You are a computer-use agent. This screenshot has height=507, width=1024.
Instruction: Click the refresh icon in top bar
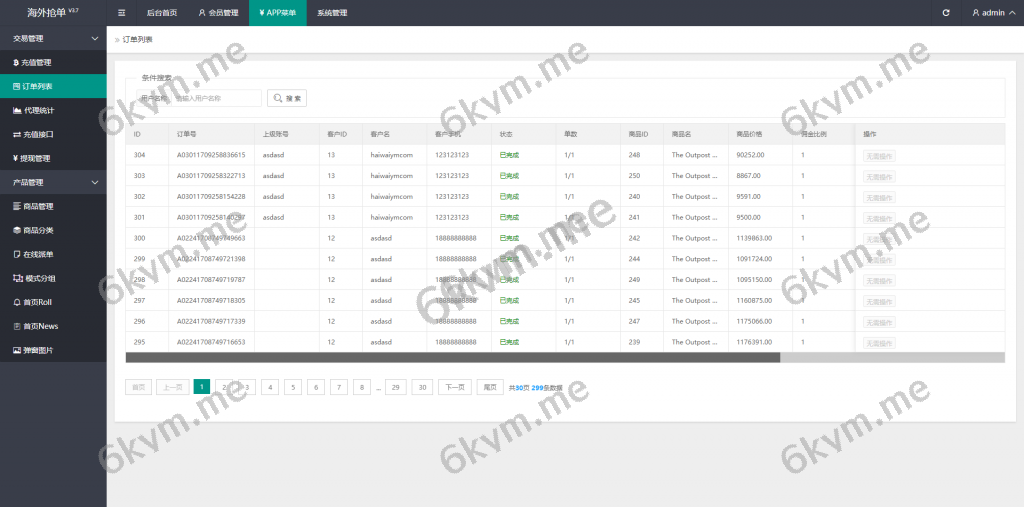(x=946, y=13)
